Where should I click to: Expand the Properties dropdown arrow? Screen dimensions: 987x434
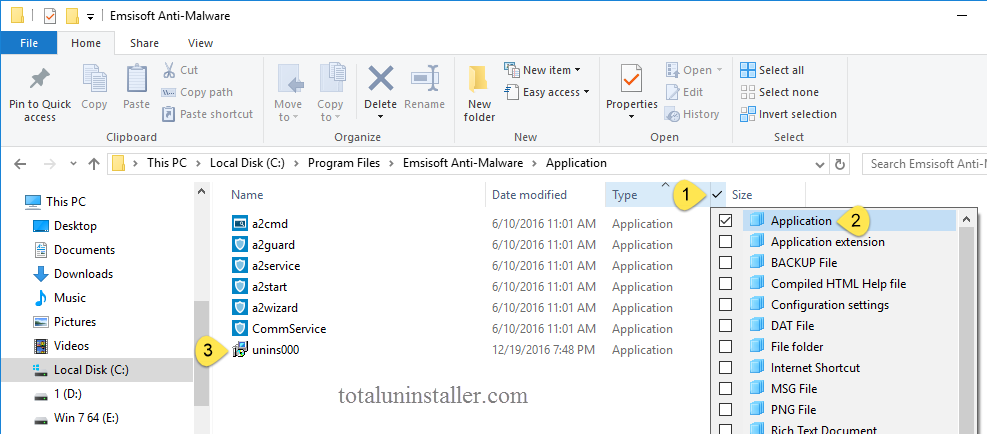(x=631, y=117)
